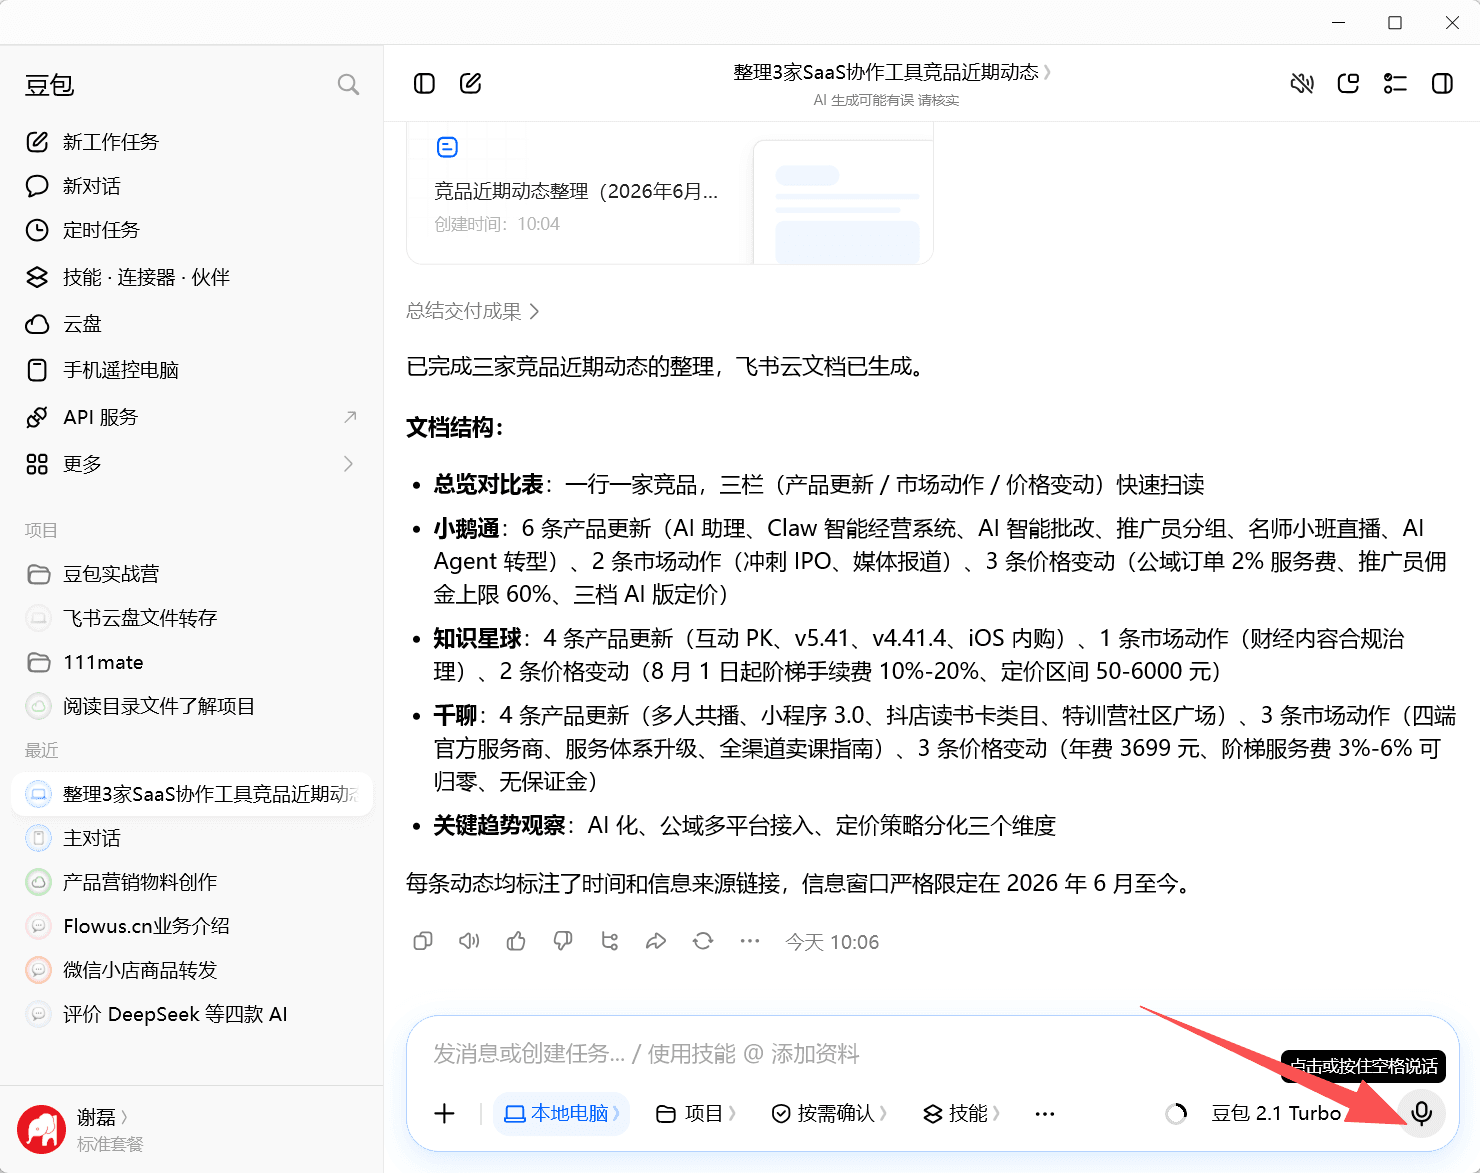Open the artifacts panel icon in header
Screen dimensions: 1480x1173
click(1348, 83)
